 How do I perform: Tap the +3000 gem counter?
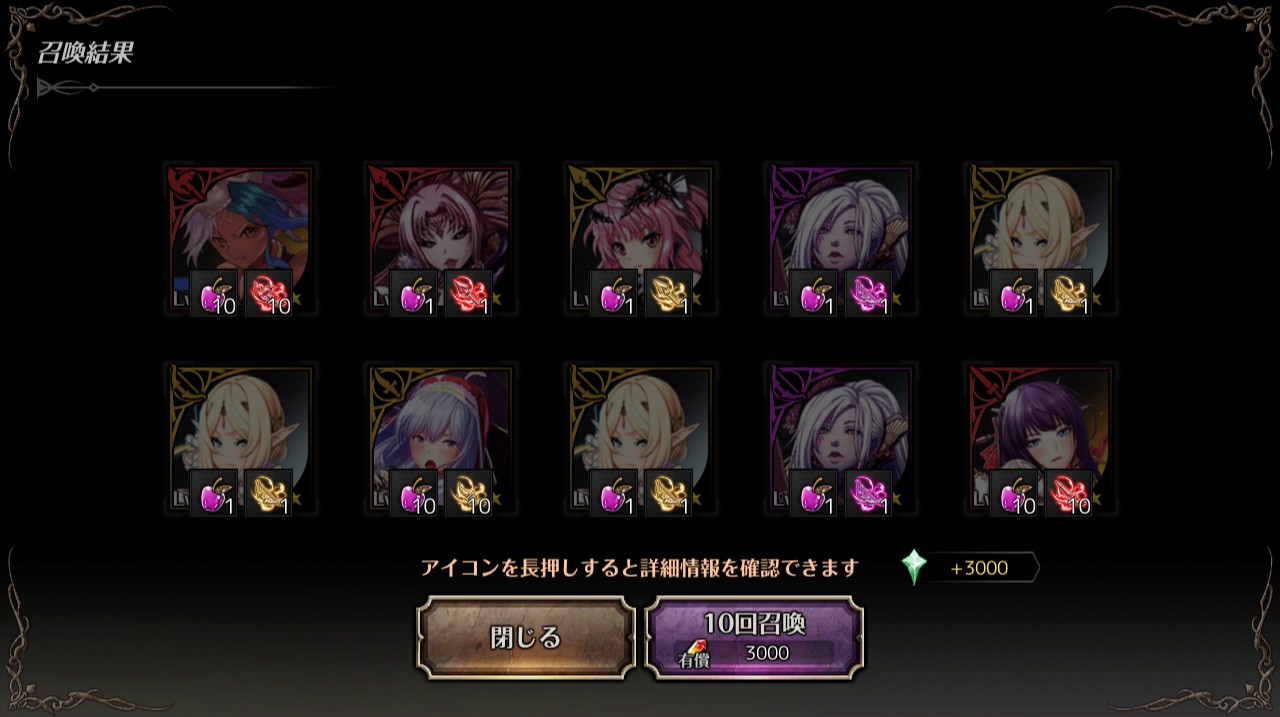click(979, 568)
